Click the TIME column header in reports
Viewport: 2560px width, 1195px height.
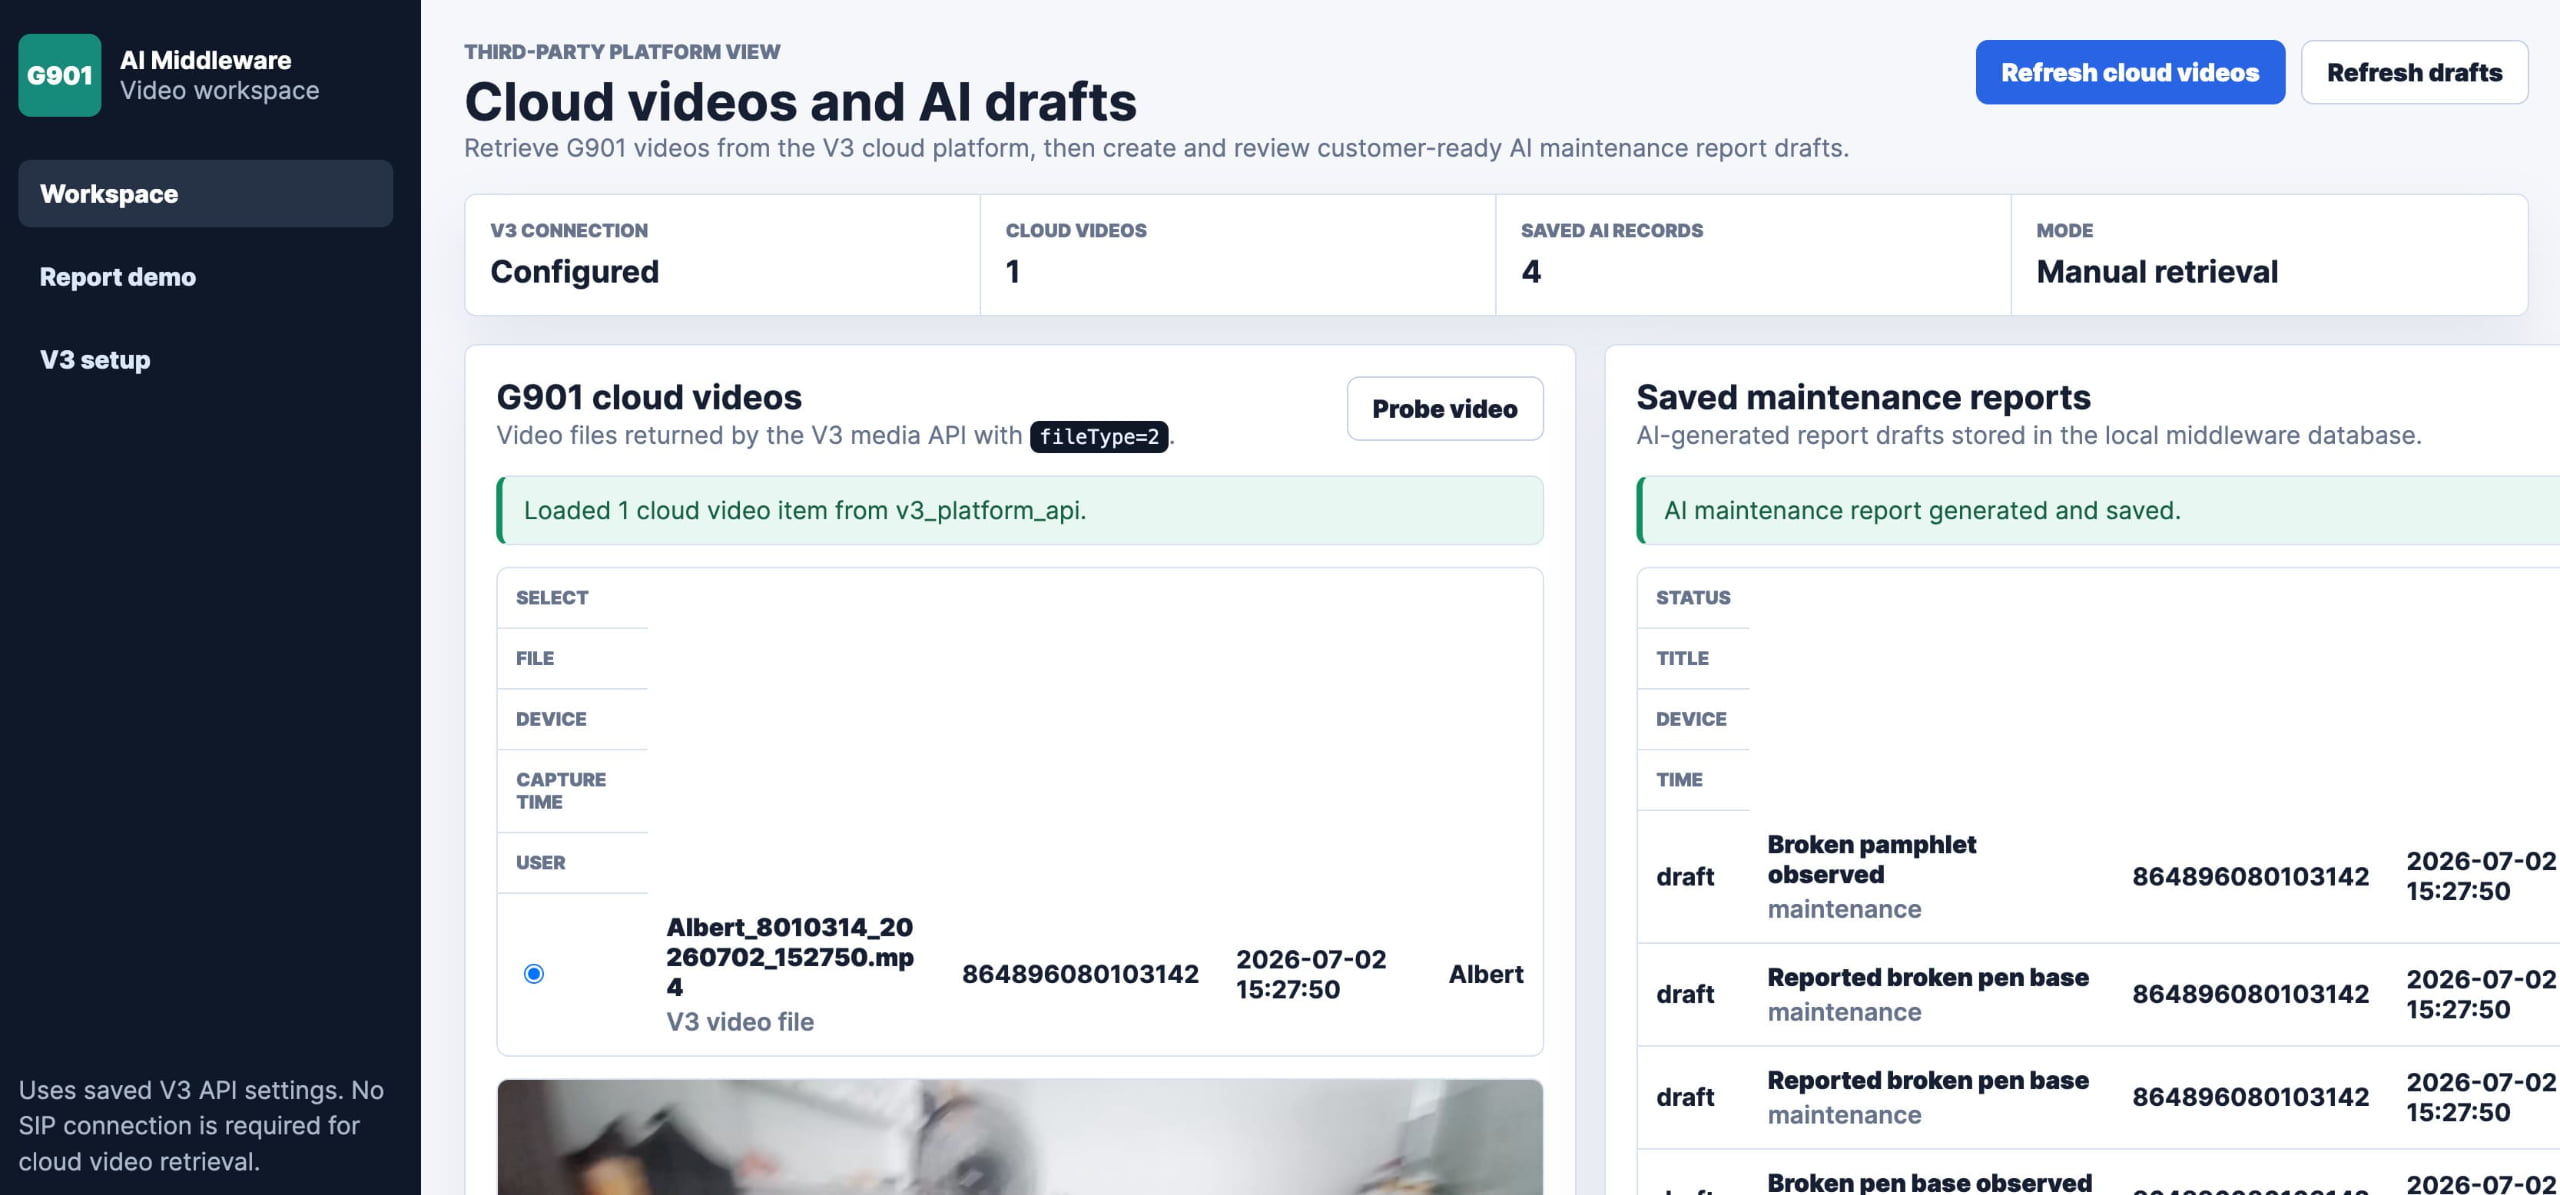1679,780
